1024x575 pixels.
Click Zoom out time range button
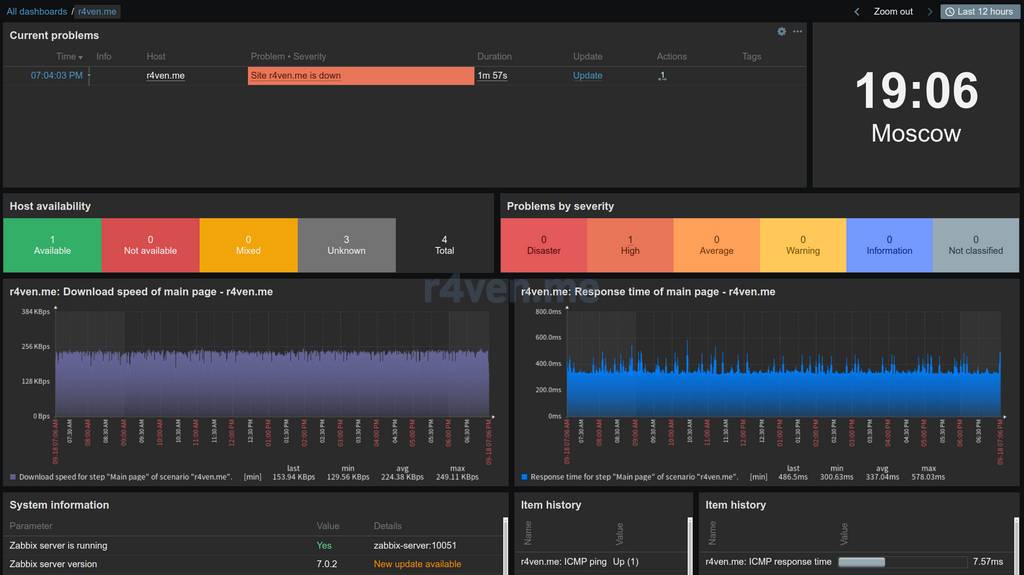click(893, 12)
